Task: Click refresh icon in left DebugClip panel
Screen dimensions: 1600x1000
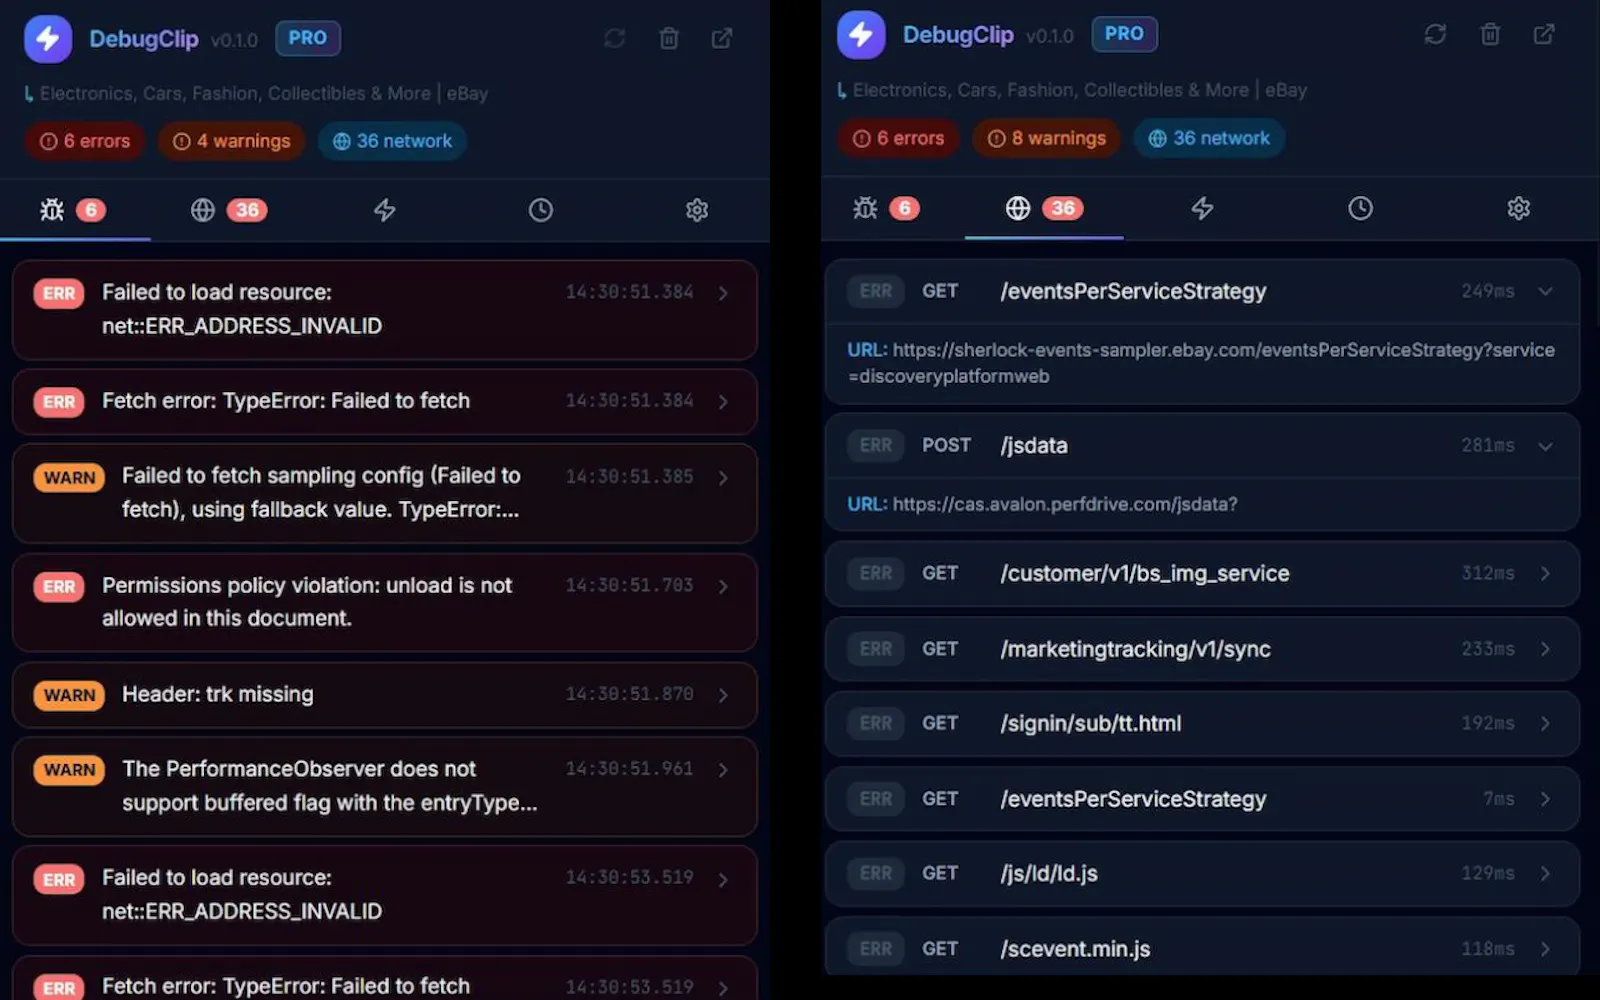Action: tap(614, 38)
